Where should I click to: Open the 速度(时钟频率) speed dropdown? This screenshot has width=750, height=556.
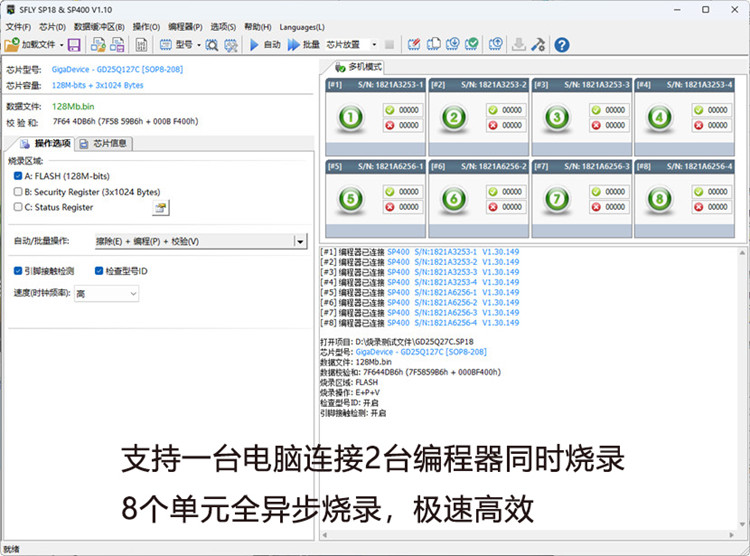click(106, 293)
